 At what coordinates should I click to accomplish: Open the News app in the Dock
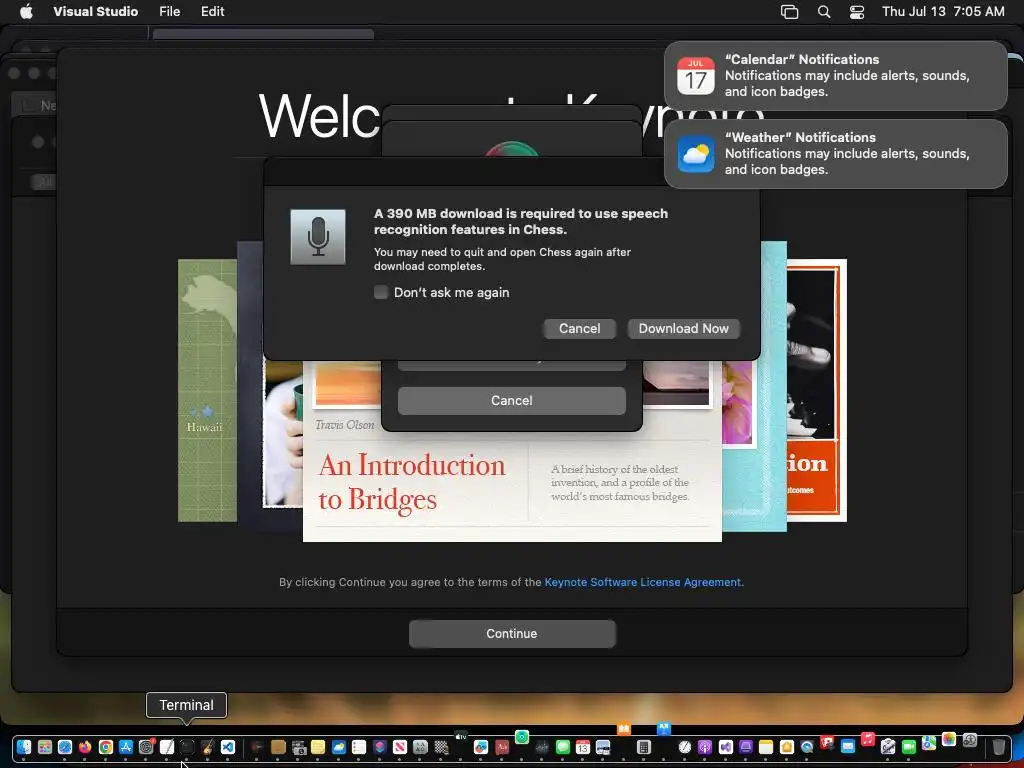pyautogui.click(x=400, y=747)
